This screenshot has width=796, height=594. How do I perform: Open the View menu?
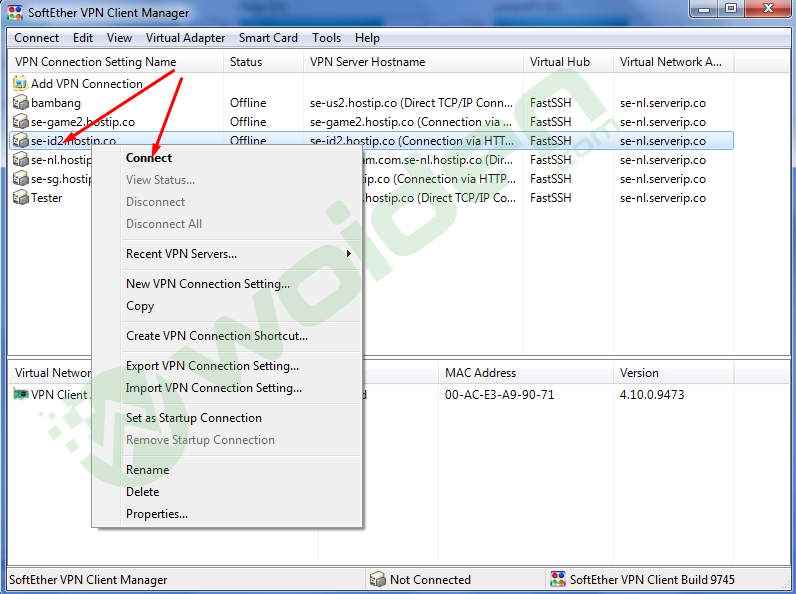click(119, 38)
